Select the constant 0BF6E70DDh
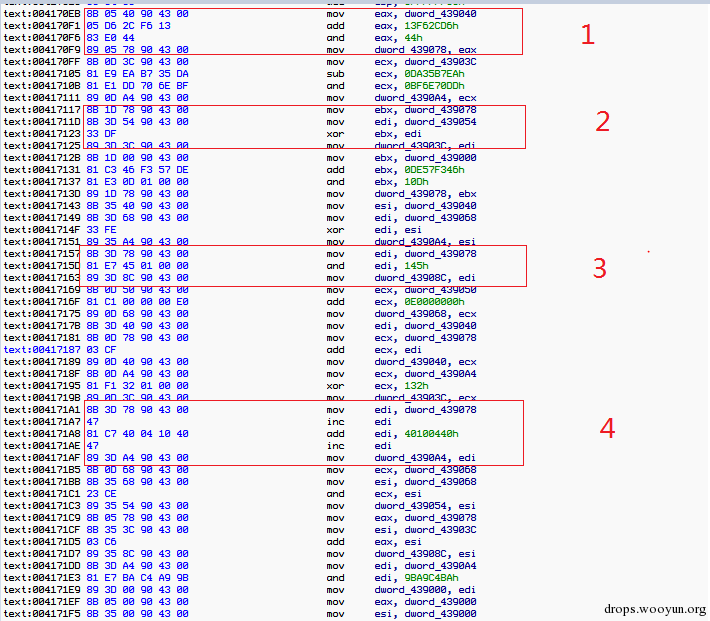 tap(434, 86)
